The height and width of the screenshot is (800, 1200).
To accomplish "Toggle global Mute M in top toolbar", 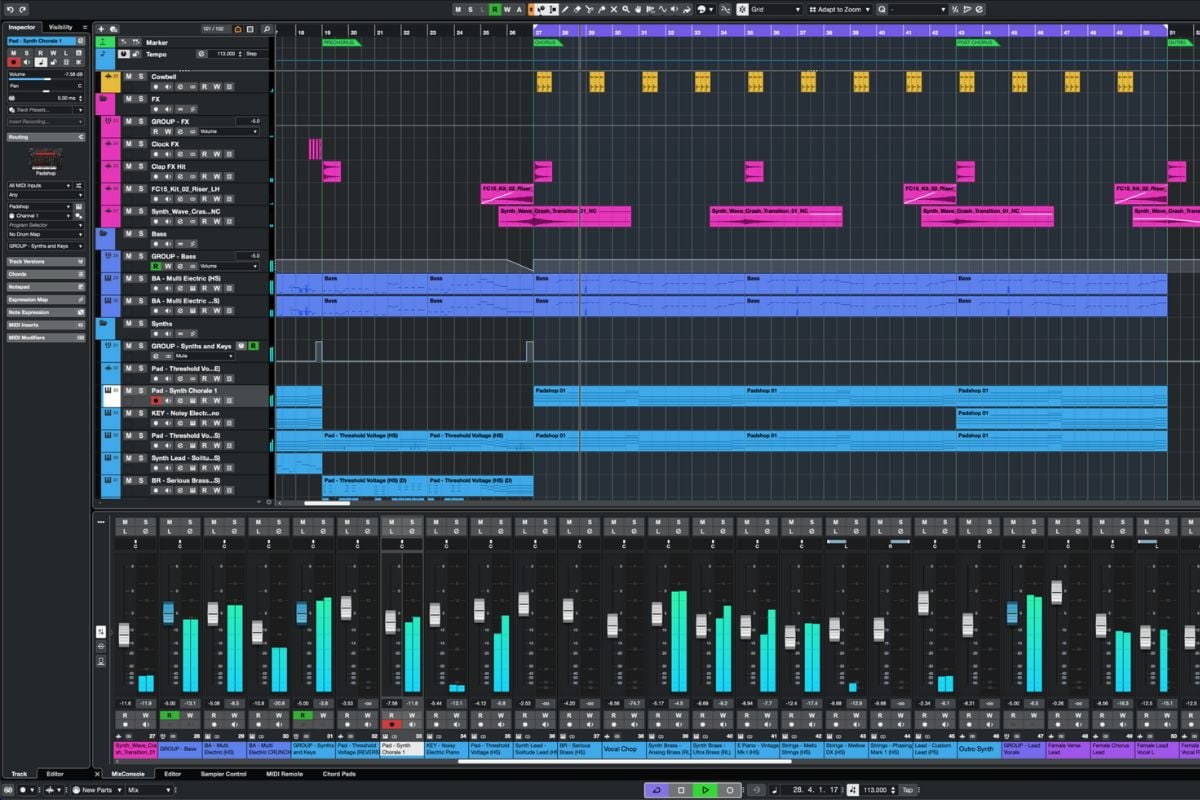I will (x=458, y=9).
